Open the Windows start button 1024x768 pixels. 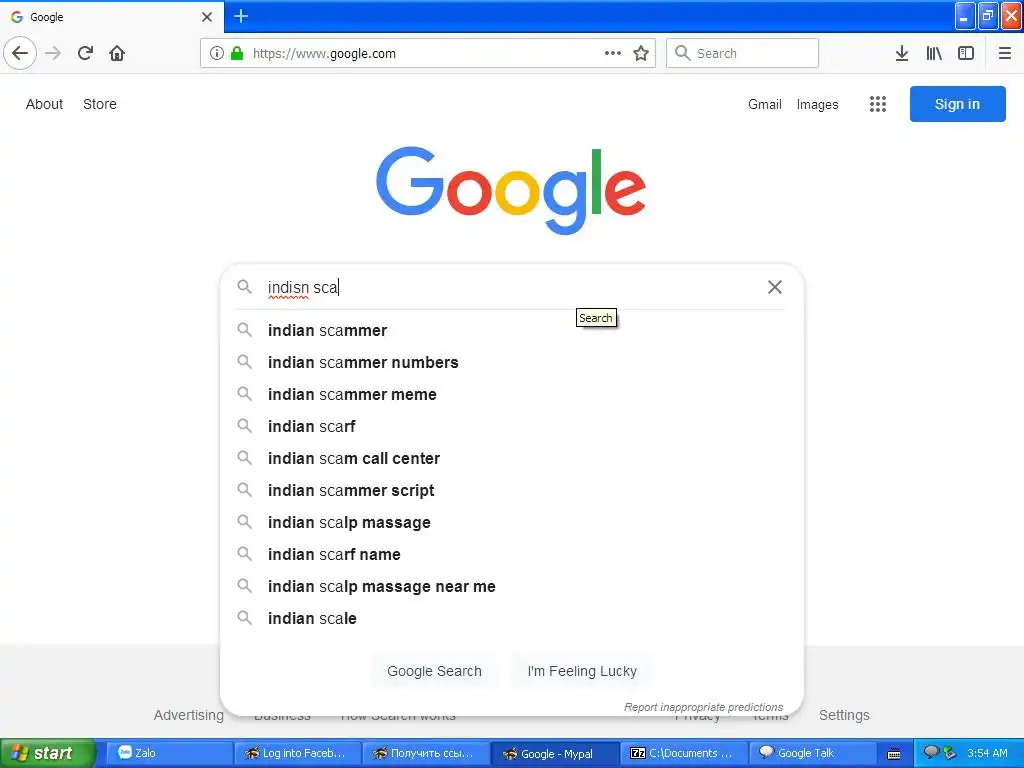tap(47, 753)
